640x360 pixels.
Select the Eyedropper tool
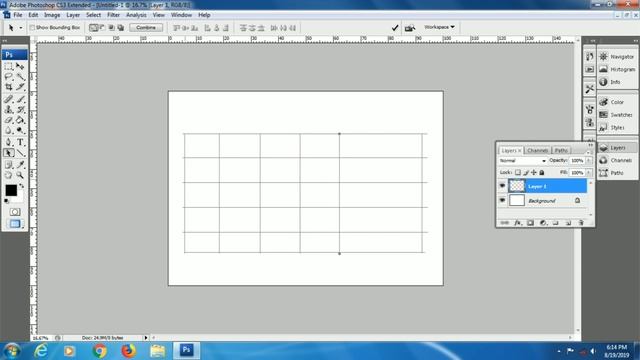point(20,165)
